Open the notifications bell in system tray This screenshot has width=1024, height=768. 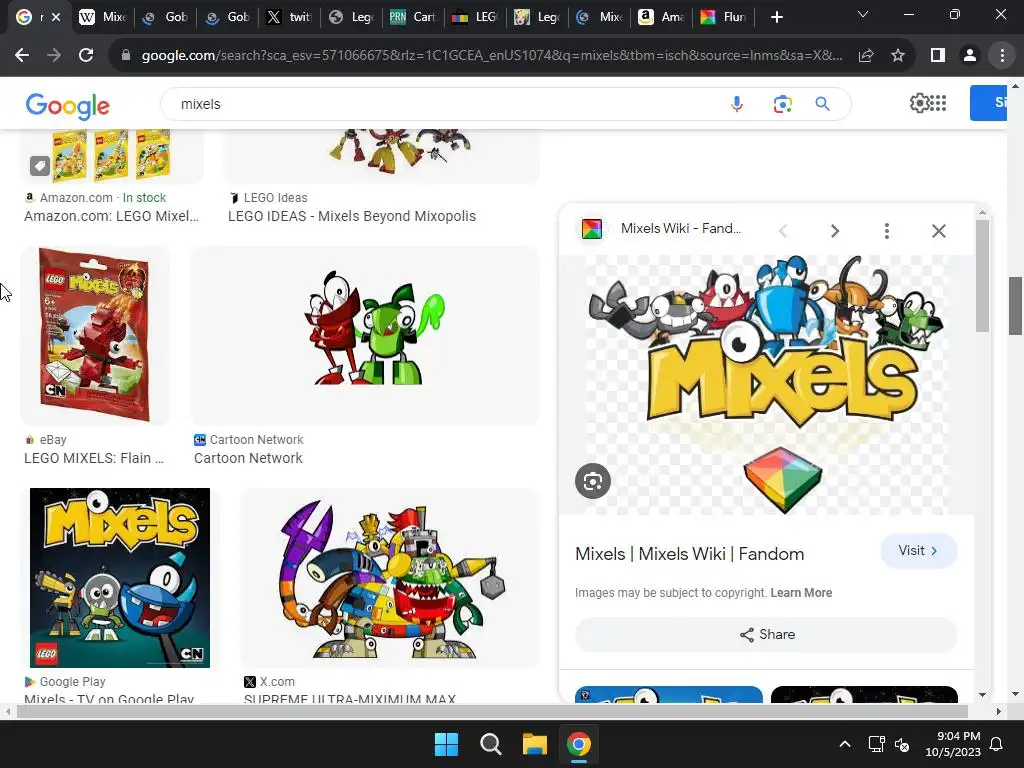[x=997, y=744]
